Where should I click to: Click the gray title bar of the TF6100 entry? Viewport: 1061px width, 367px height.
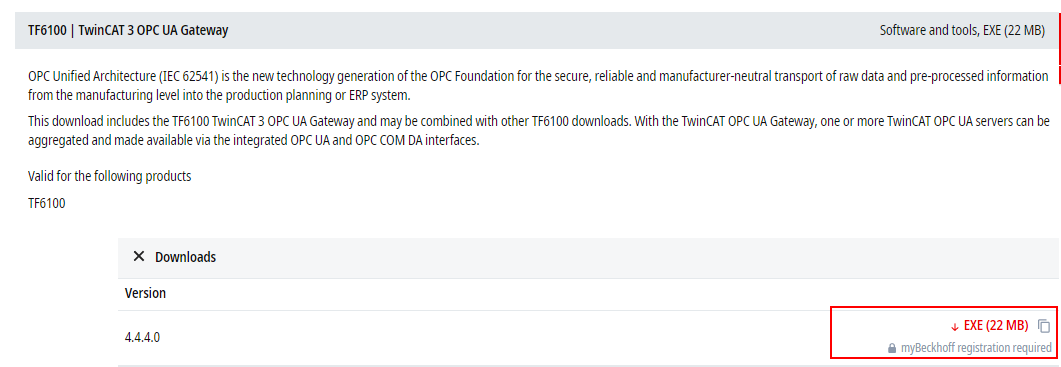coord(536,30)
